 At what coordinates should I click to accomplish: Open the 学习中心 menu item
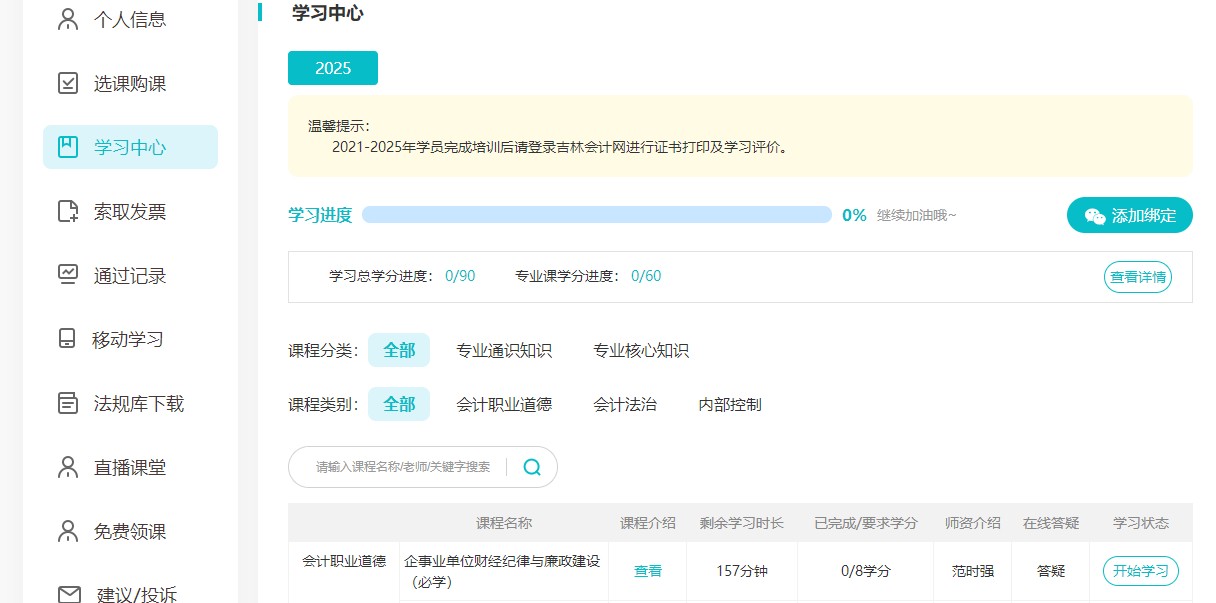(x=130, y=146)
